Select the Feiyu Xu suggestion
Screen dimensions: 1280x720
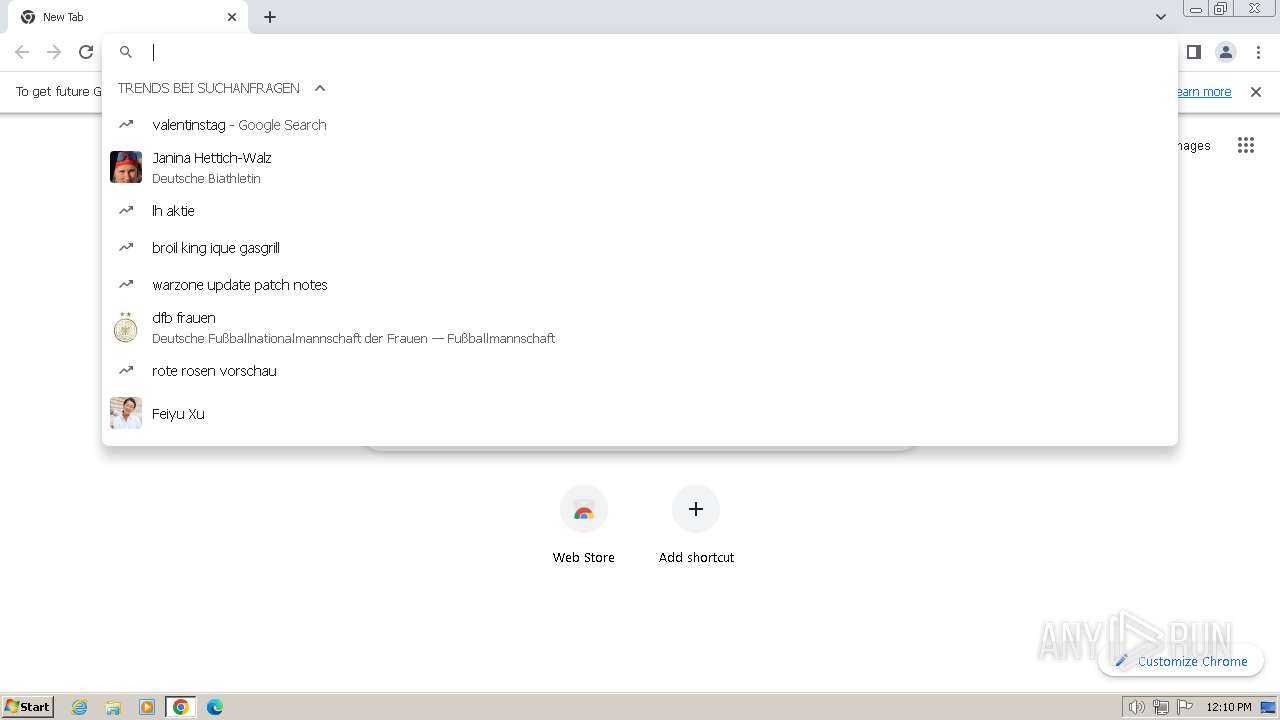point(640,413)
